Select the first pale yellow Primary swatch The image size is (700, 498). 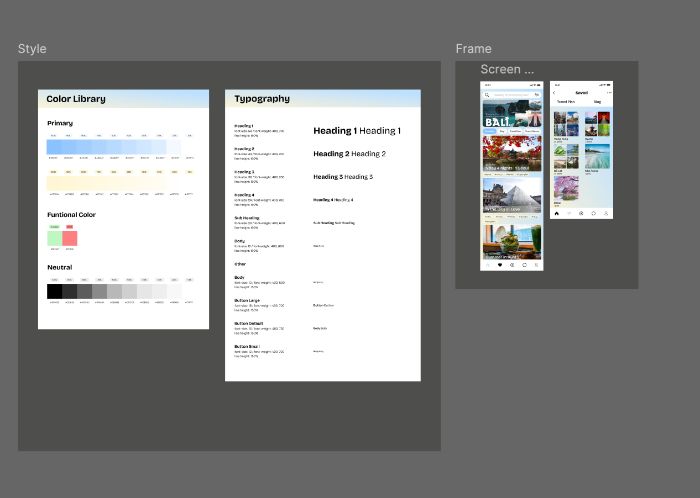(x=54, y=183)
